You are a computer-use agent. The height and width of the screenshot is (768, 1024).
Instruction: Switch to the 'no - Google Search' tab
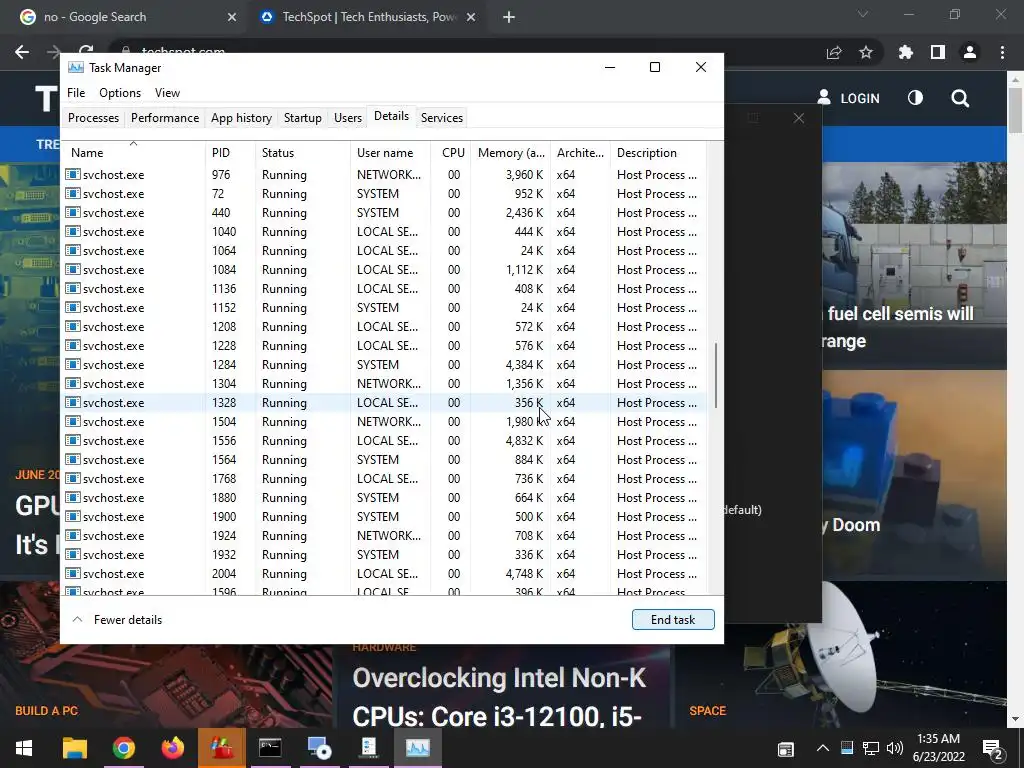tap(128, 17)
